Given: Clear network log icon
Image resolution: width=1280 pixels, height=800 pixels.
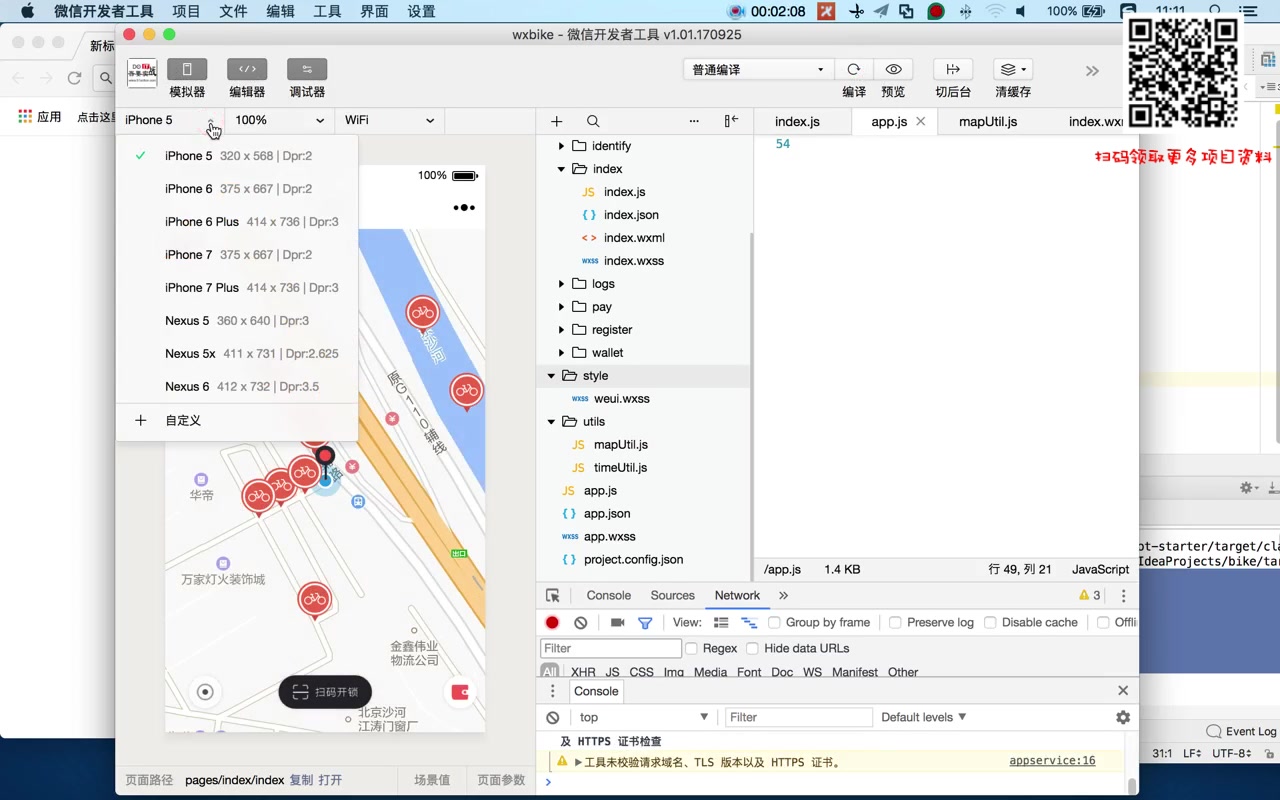Looking at the screenshot, I should tap(581, 622).
